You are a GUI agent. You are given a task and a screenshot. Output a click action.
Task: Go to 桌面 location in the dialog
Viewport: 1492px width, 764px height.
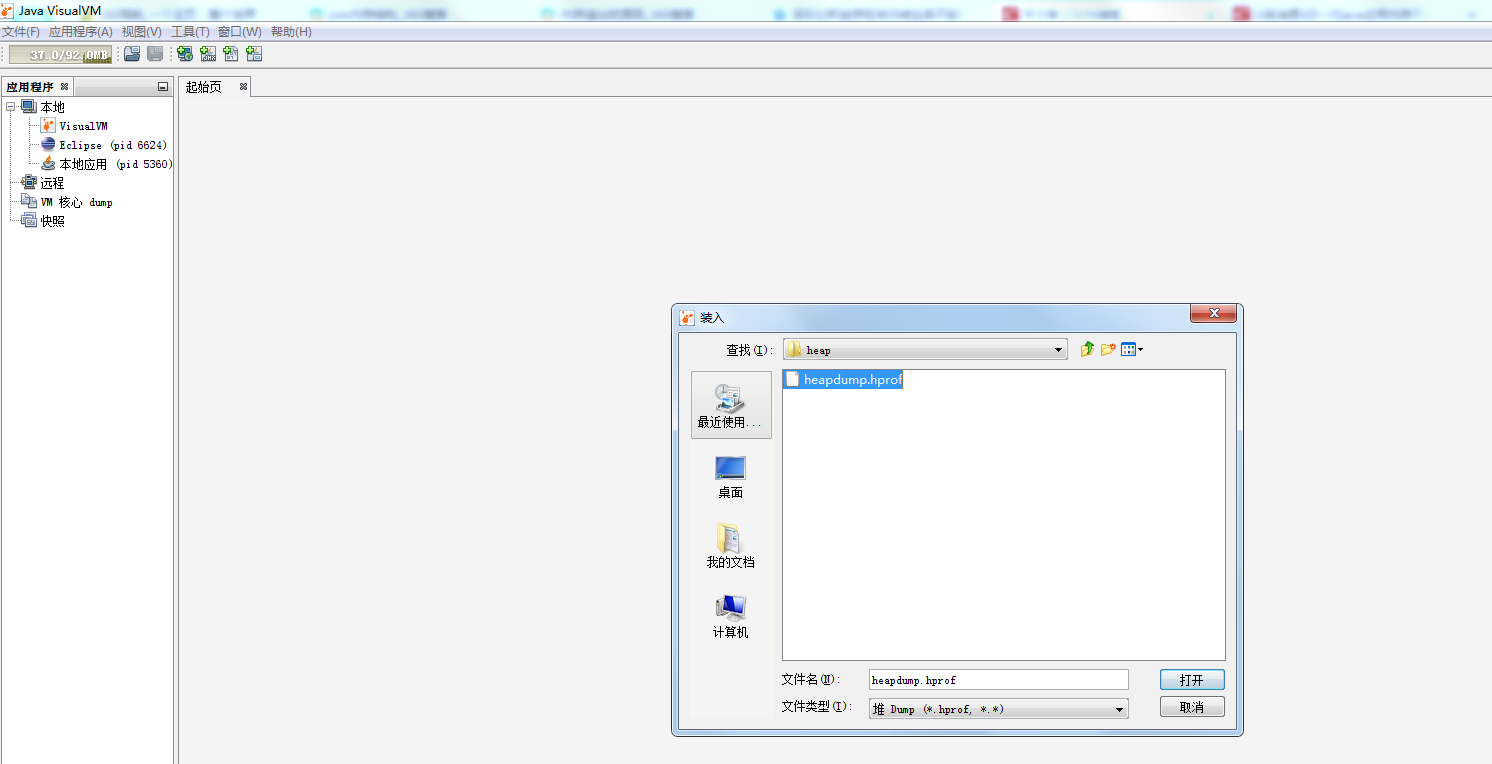point(730,476)
